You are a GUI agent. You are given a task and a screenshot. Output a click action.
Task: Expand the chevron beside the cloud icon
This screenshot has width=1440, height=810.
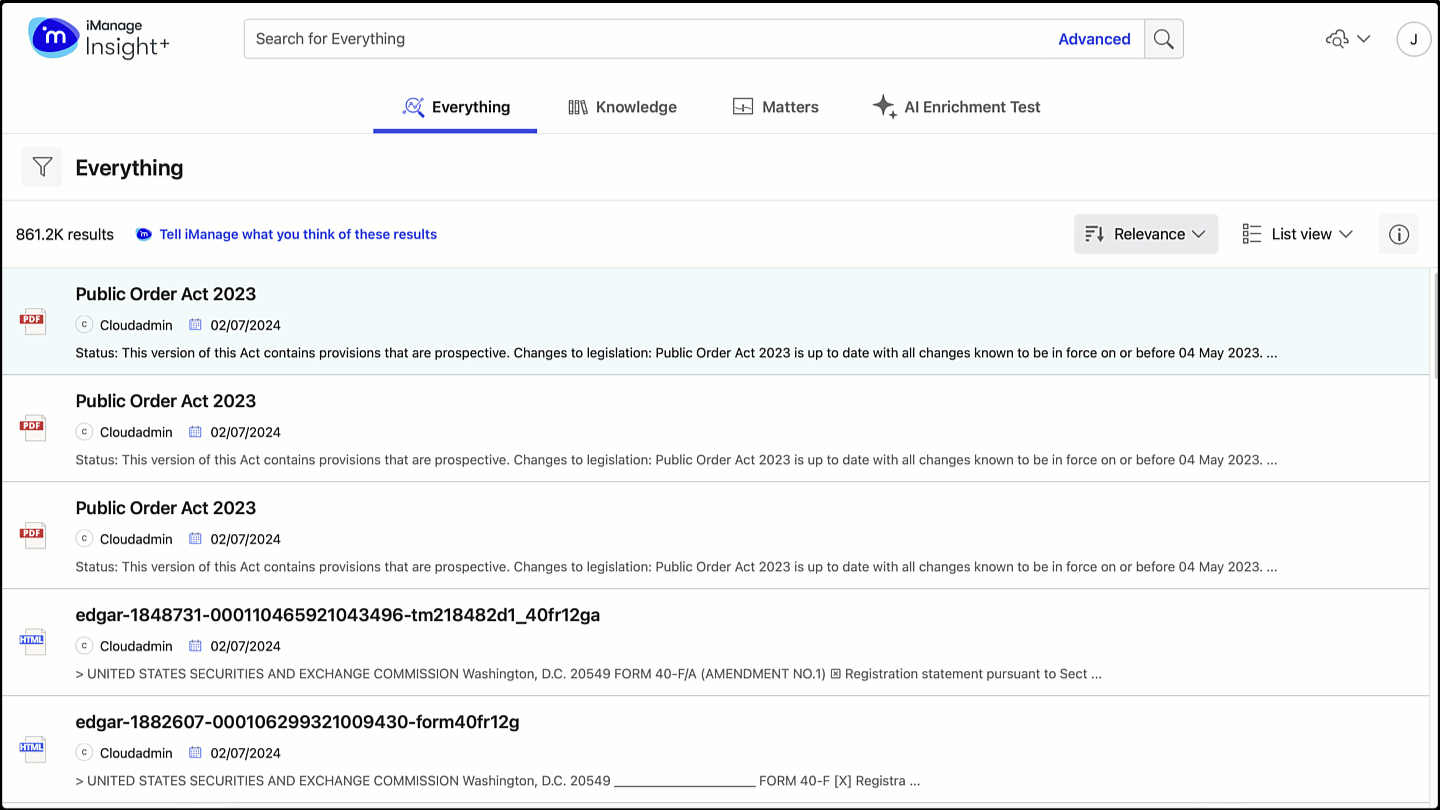(x=1363, y=39)
